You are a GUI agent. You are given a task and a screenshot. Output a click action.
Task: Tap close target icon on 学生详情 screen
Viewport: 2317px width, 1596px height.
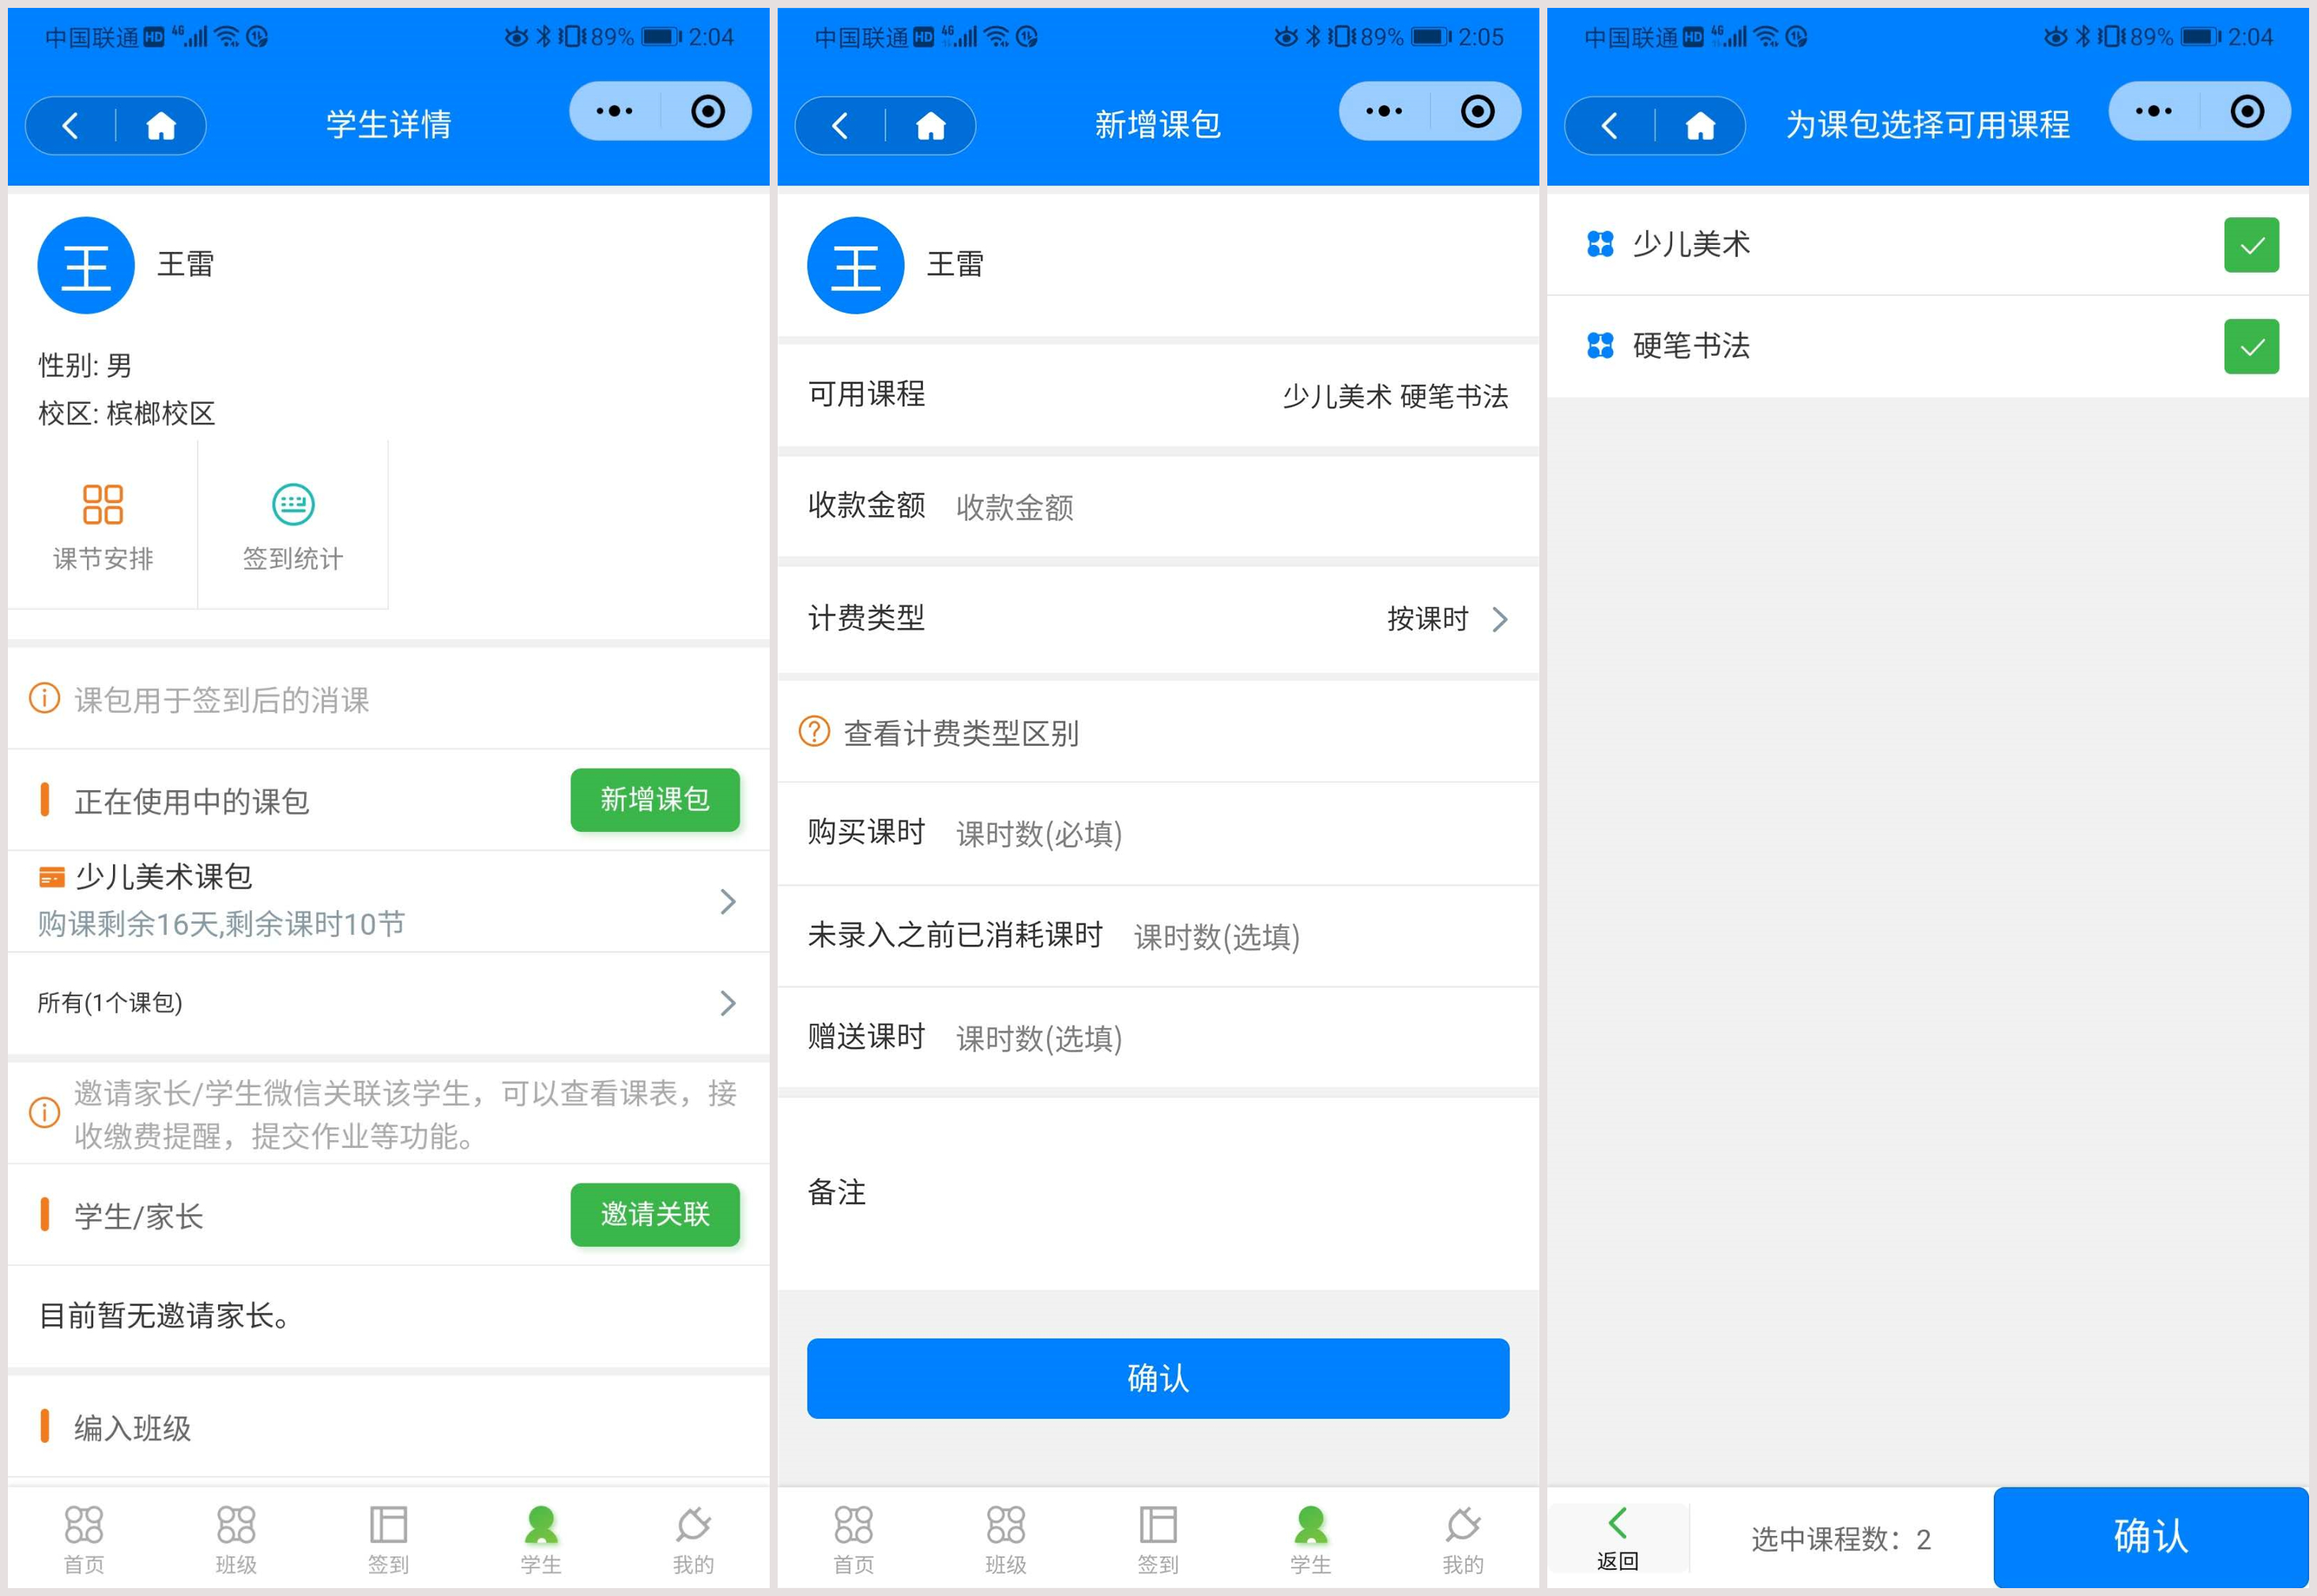point(708,111)
